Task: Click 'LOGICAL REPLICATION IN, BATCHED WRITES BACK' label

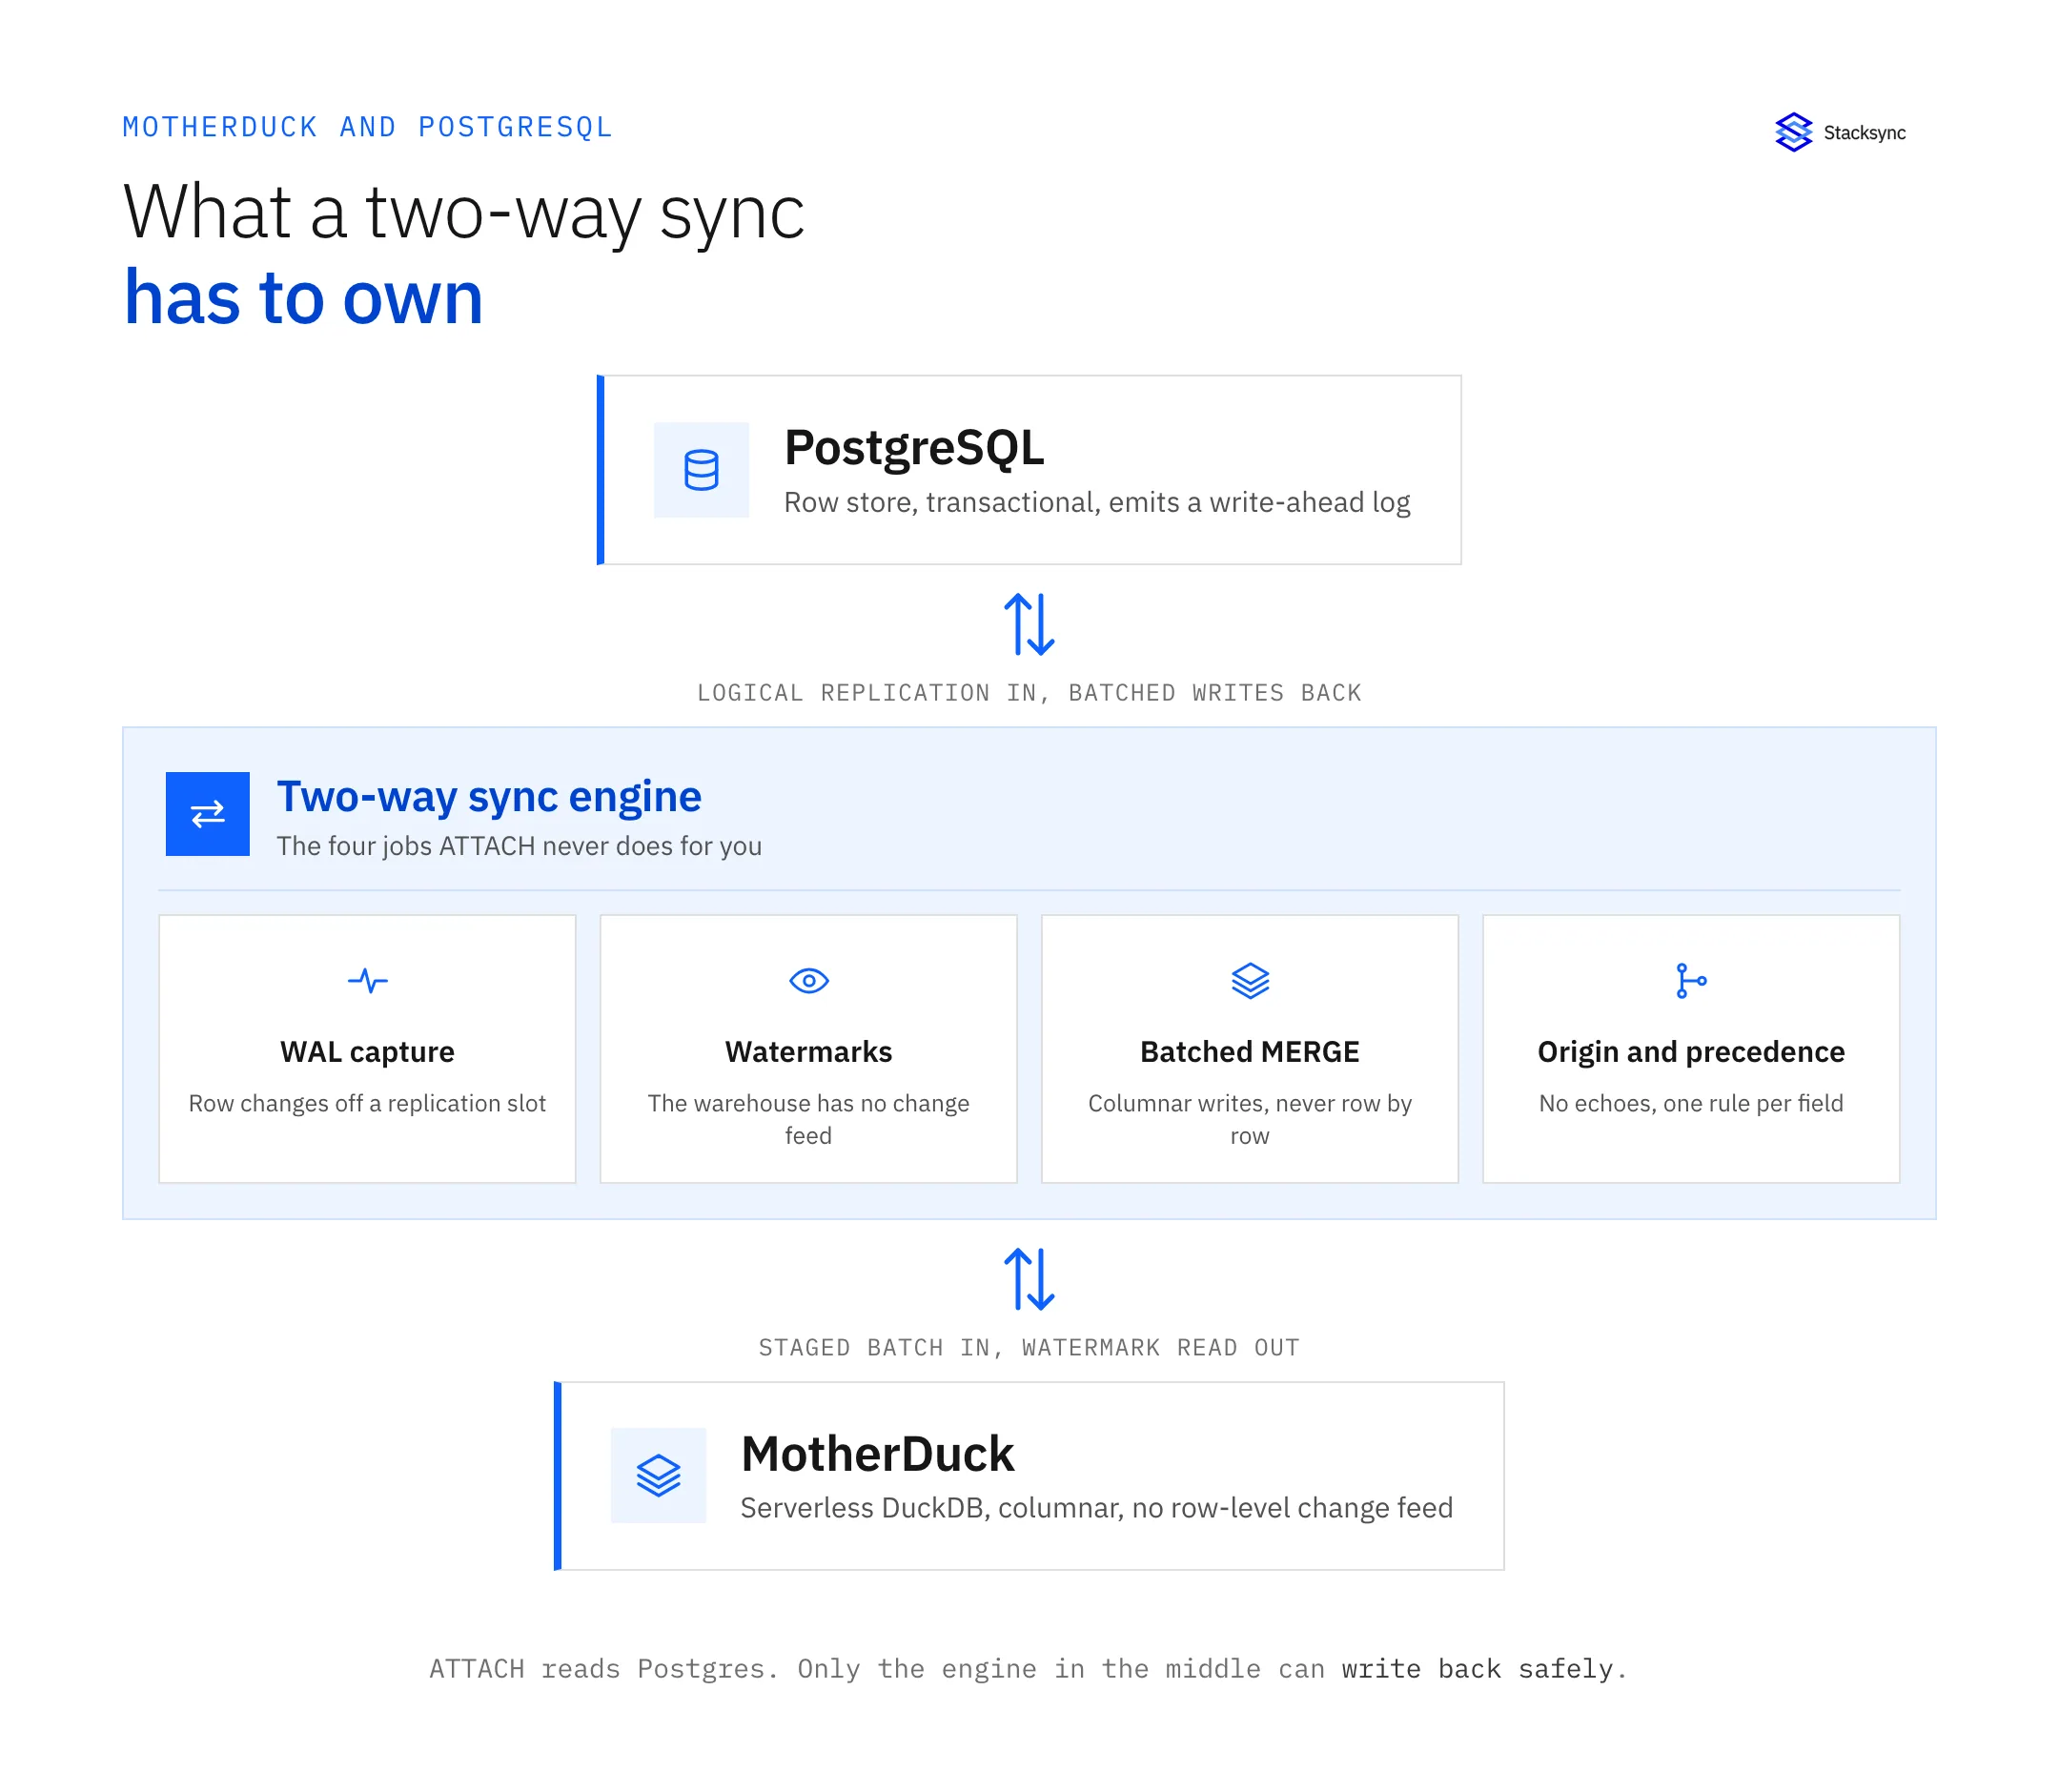Action: point(1029,693)
